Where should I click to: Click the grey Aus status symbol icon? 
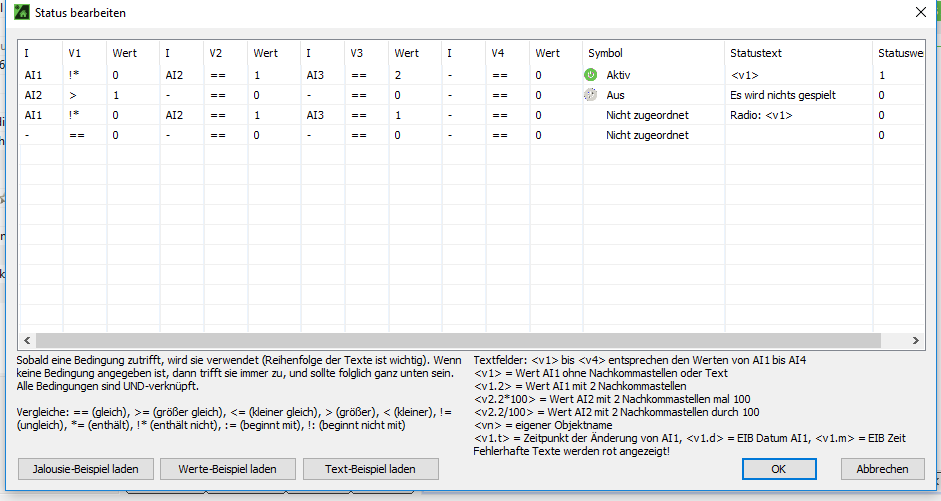point(591,95)
